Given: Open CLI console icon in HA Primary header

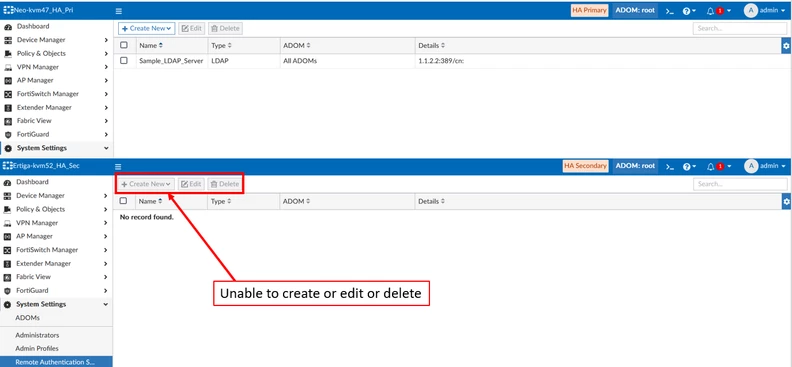Looking at the screenshot, I should coord(669,11).
